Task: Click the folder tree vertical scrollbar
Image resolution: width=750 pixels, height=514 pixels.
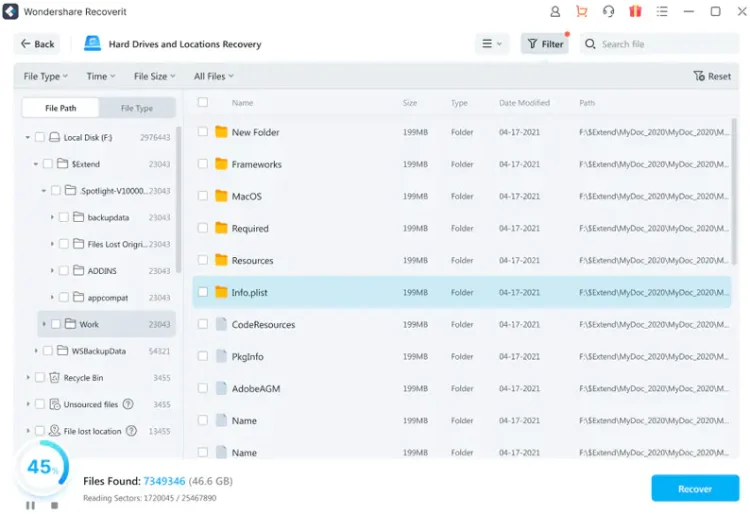Action: pos(179,199)
